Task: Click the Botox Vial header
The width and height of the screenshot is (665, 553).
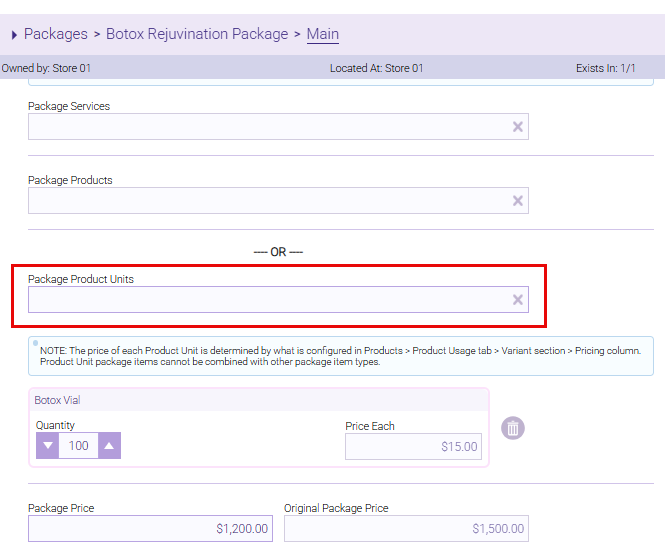Action: [58, 400]
